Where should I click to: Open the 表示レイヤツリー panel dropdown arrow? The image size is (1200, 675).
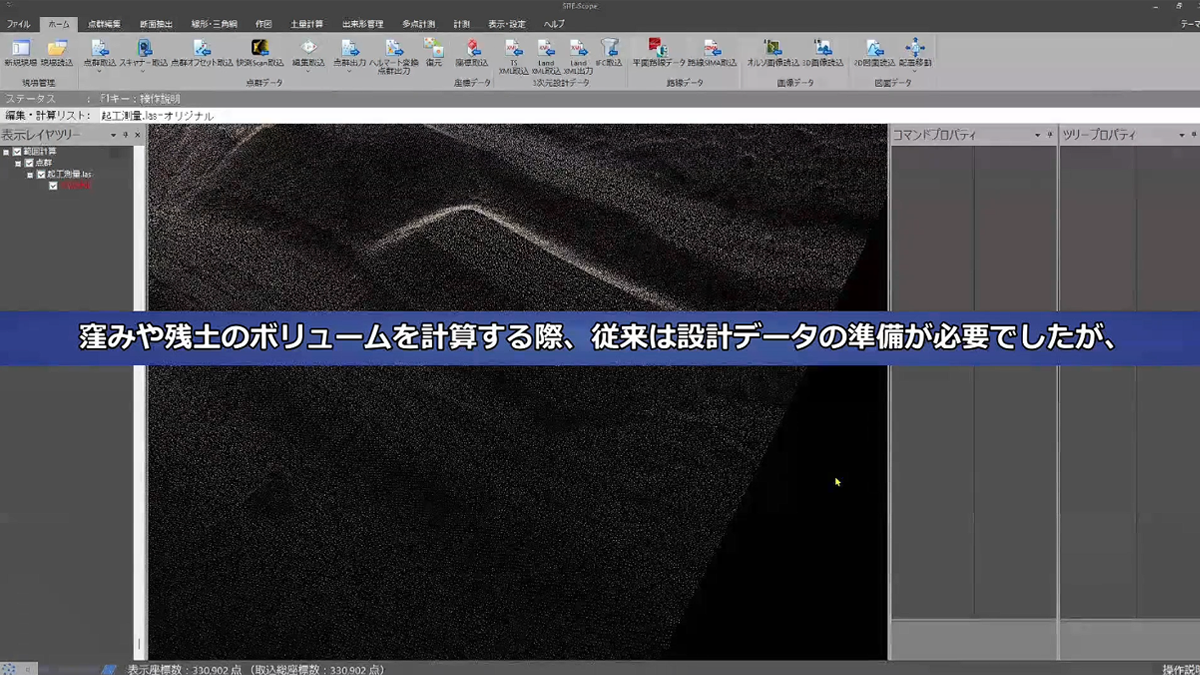coord(113,134)
